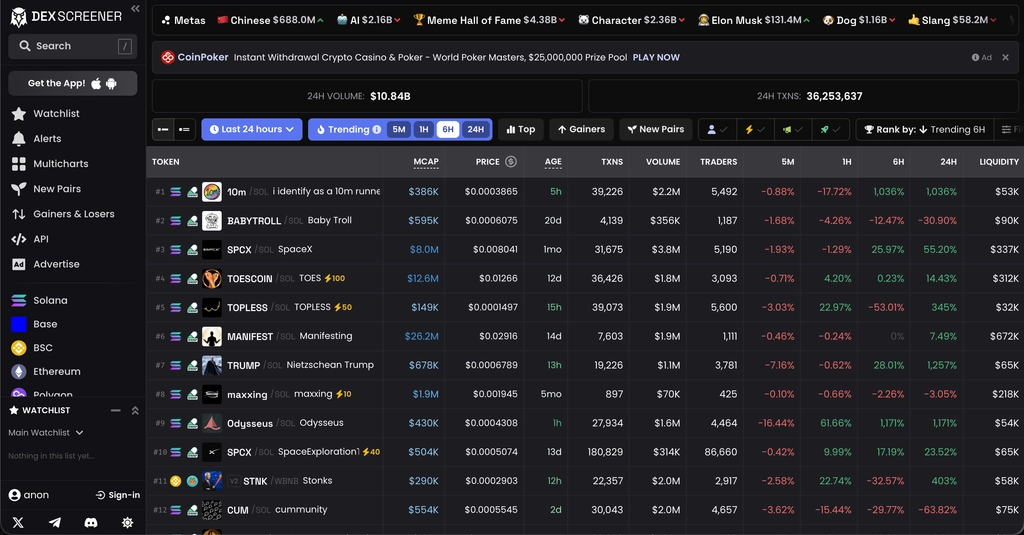Open the STNK Stonks row
This screenshot has width=1024, height=535.
point(585,481)
